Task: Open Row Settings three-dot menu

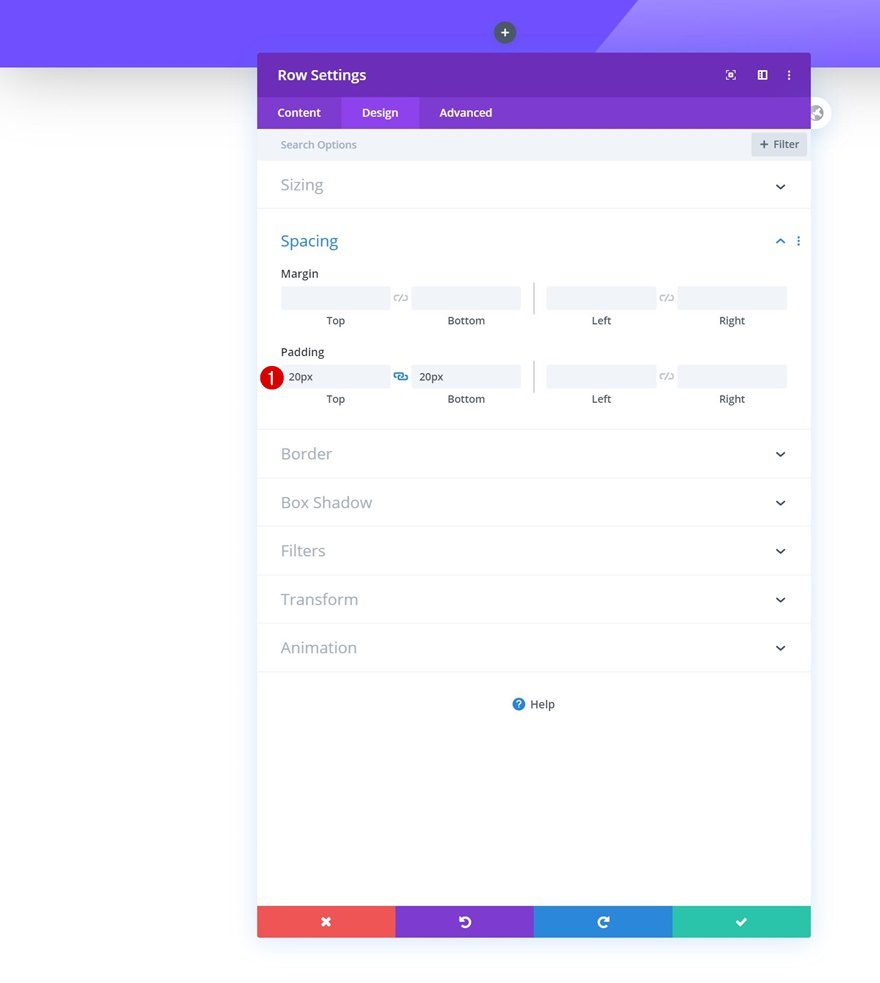Action: [788, 75]
